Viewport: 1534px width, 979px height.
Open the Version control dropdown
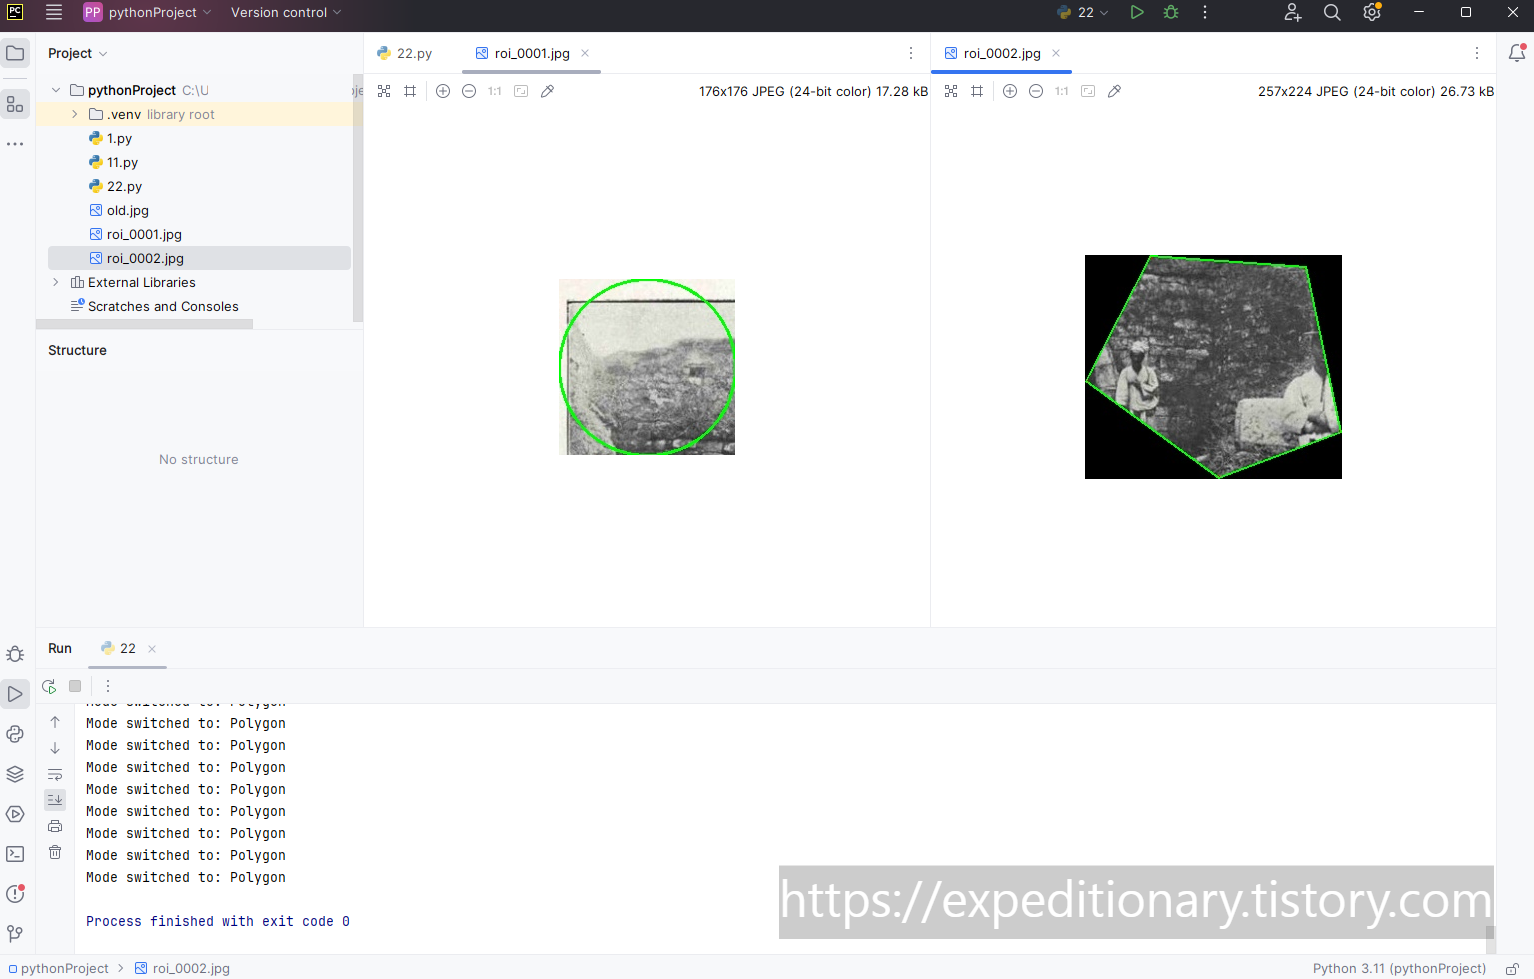286,12
